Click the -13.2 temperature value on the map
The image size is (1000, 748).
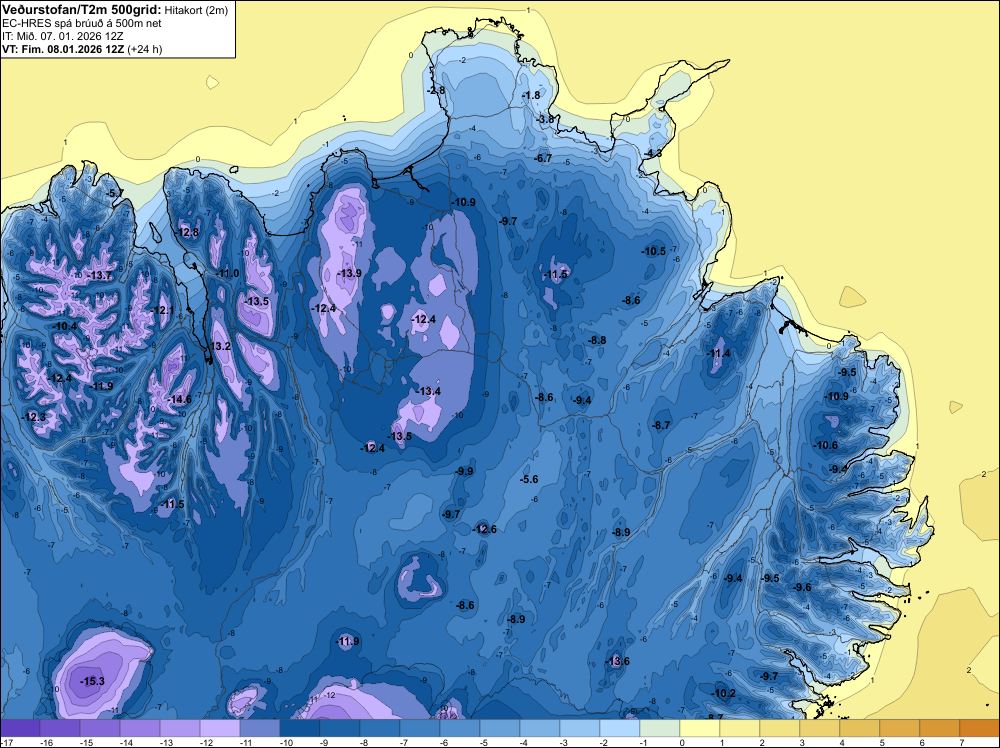(x=219, y=346)
